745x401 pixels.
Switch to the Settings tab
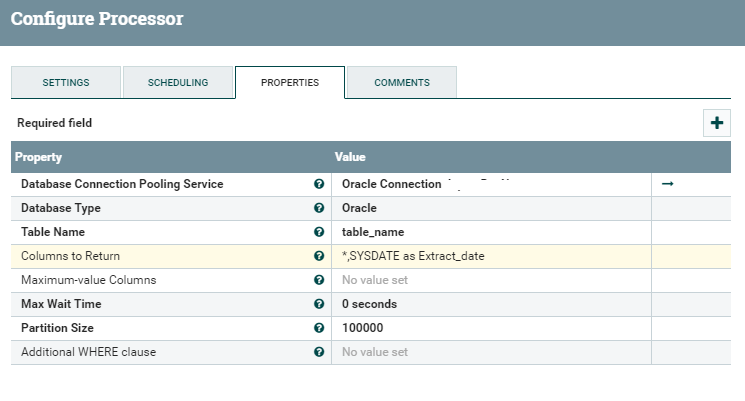(65, 83)
